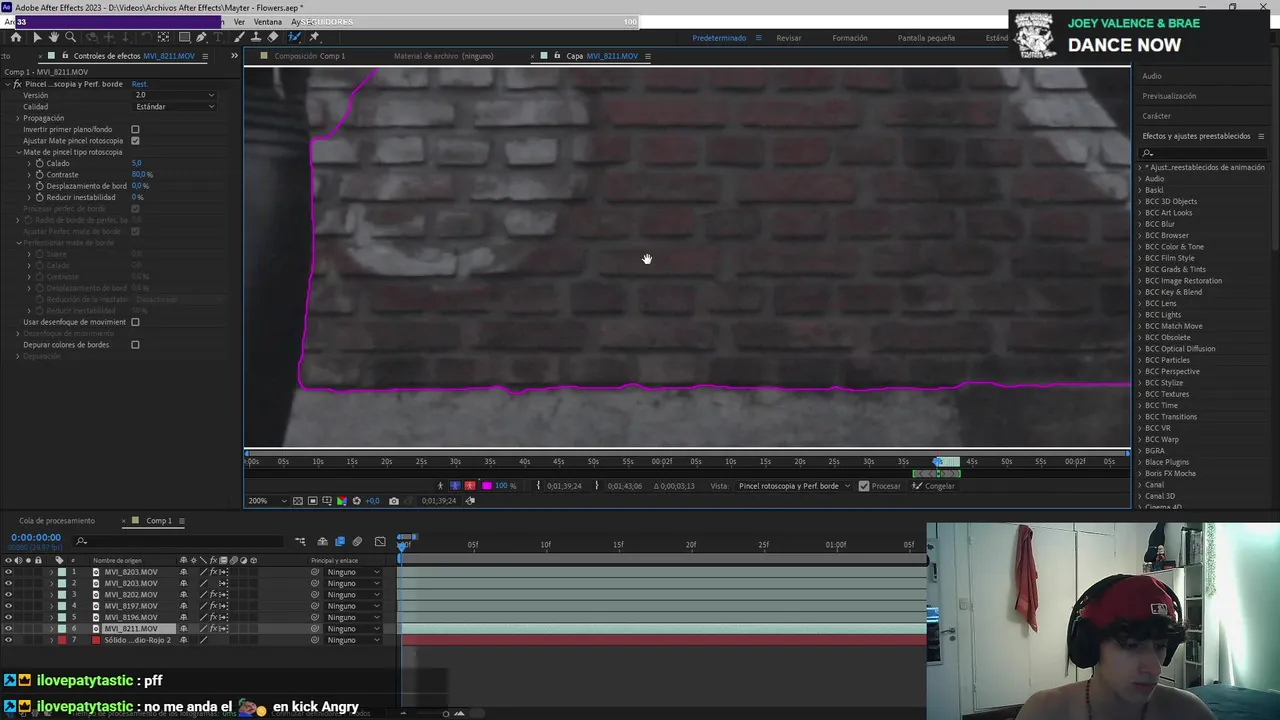The image size is (1280, 720).
Task: Open the 200% magnification dropdown
Action: click(266, 501)
